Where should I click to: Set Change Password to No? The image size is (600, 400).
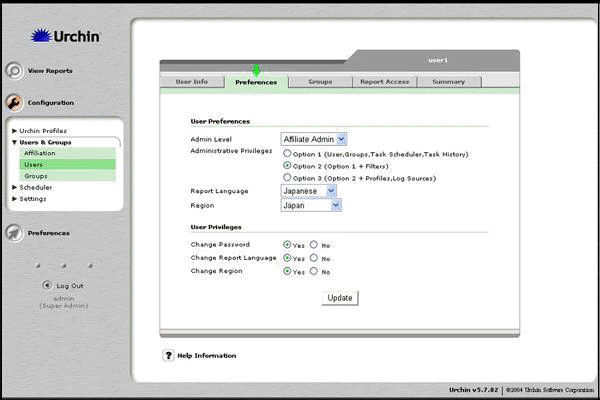(314, 244)
